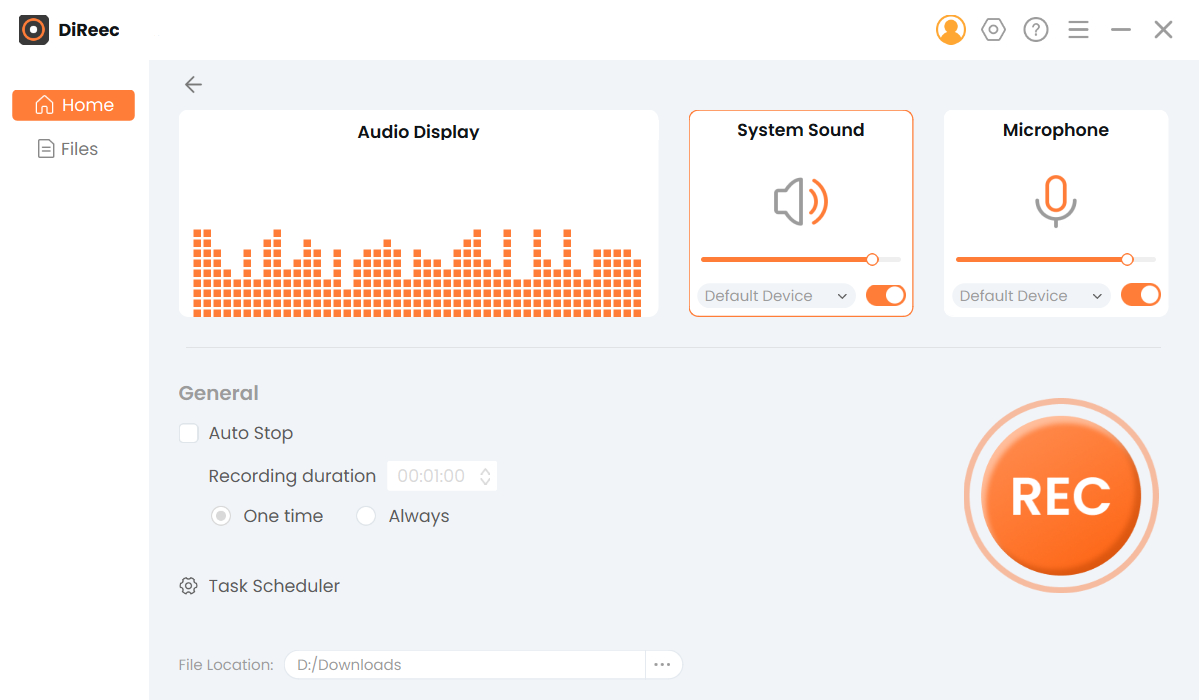Click the Microphone icon

(x=1055, y=201)
